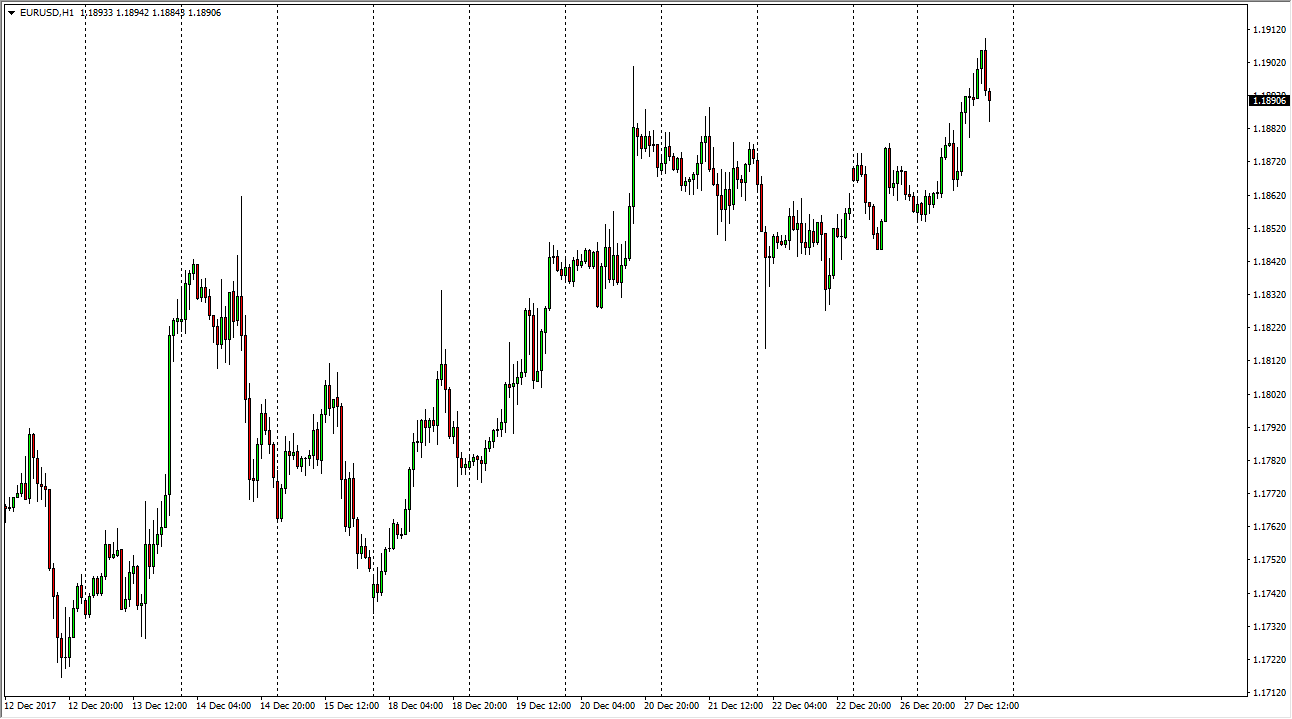Open the chart dropdown triangle beside EURUSD
The width and height of the screenshot is (1292, 719).
pos(11,13)
